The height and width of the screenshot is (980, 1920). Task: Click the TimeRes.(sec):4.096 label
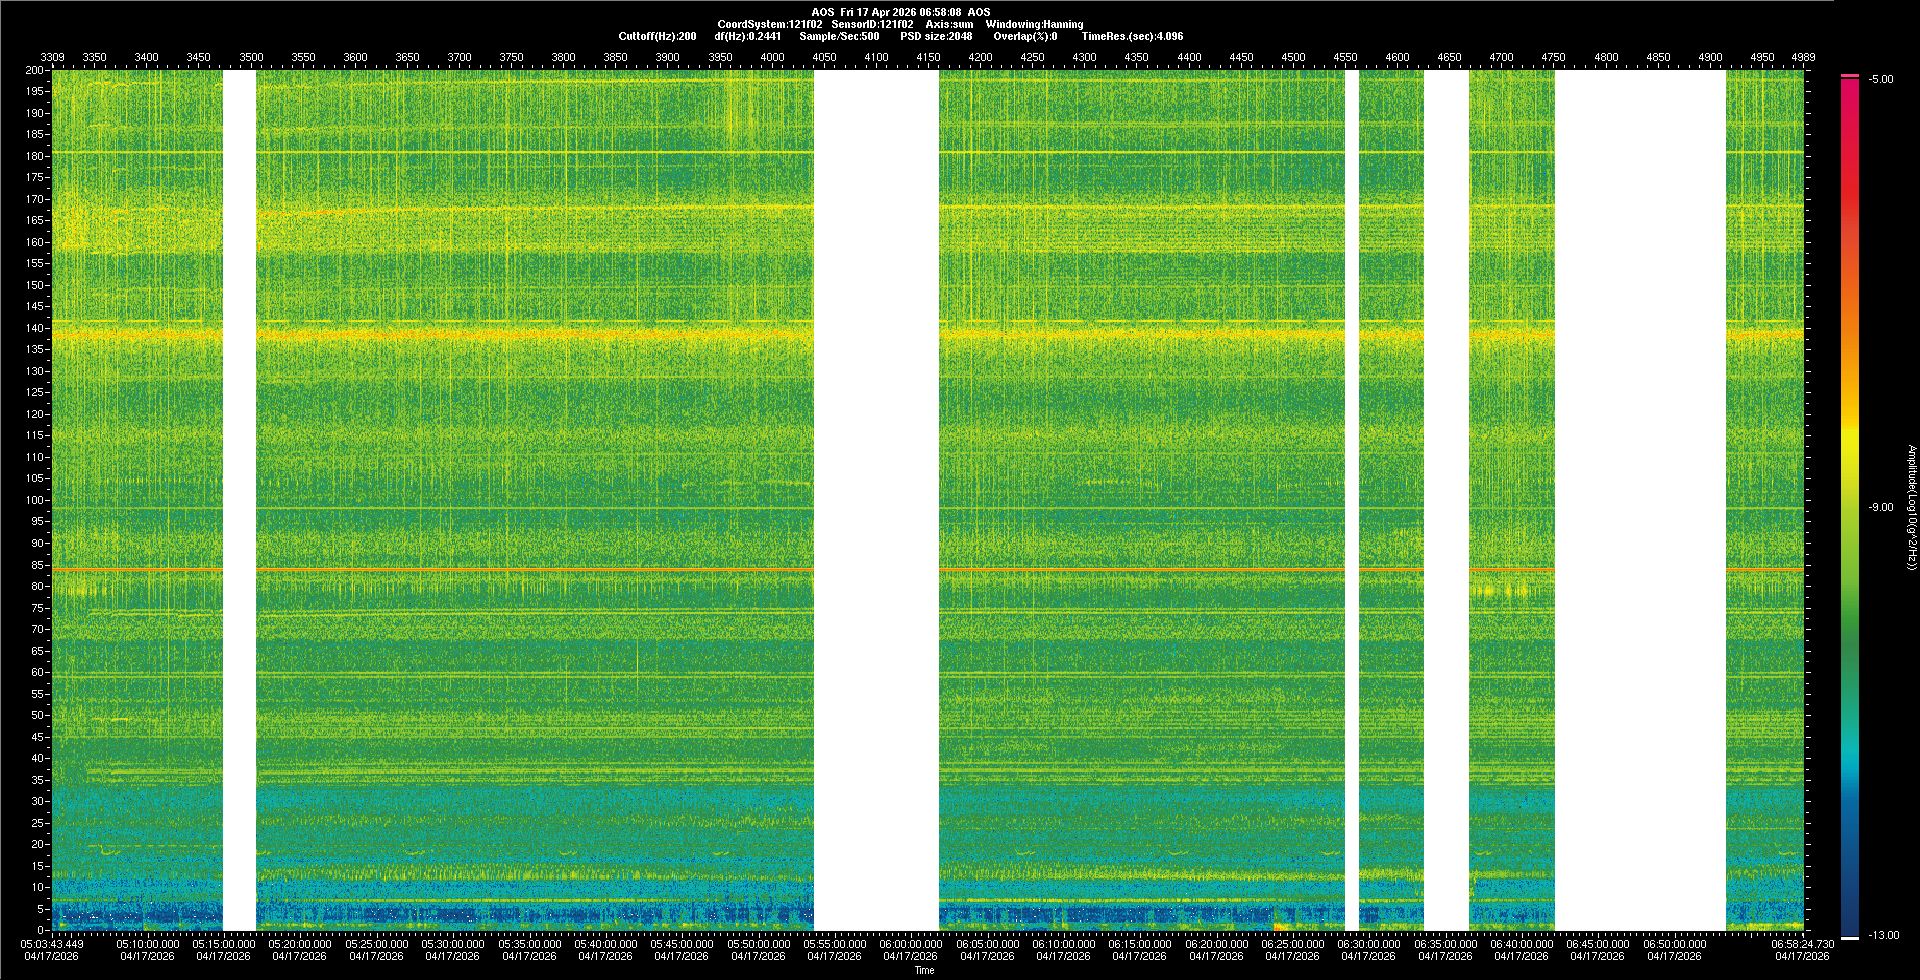[1131, 36]
